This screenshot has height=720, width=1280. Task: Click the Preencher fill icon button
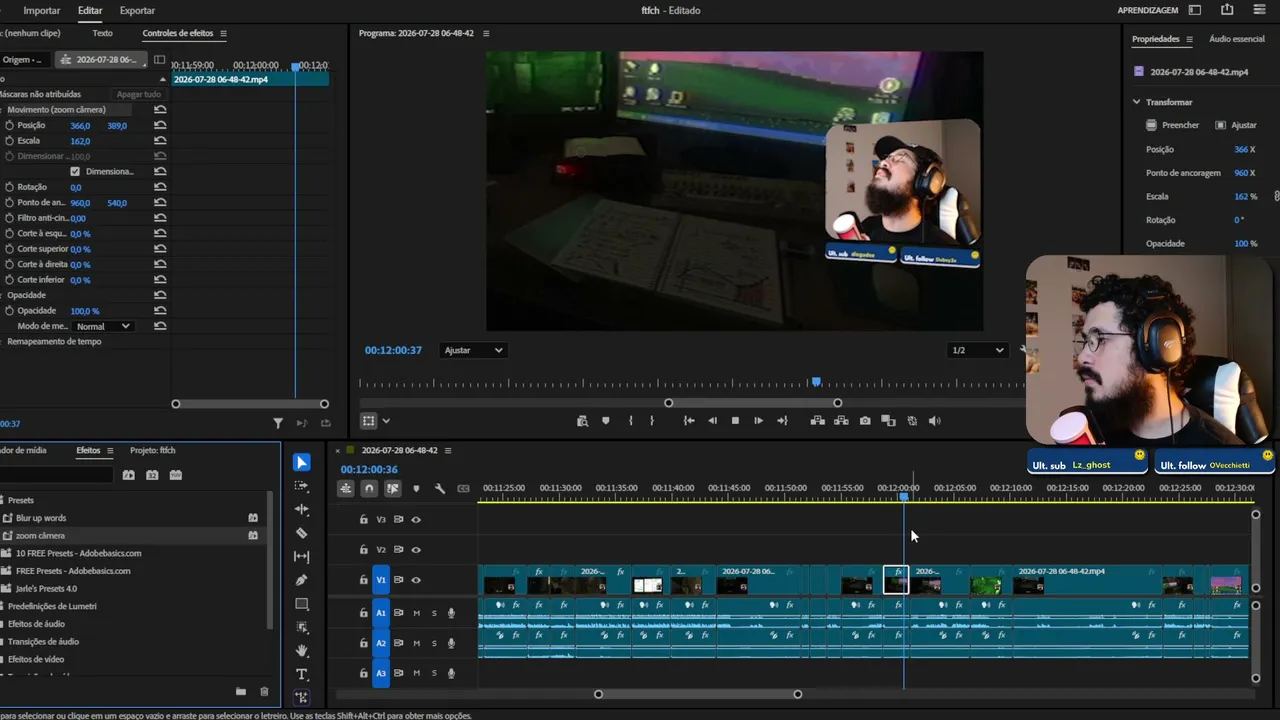[x=1173, y=125]
